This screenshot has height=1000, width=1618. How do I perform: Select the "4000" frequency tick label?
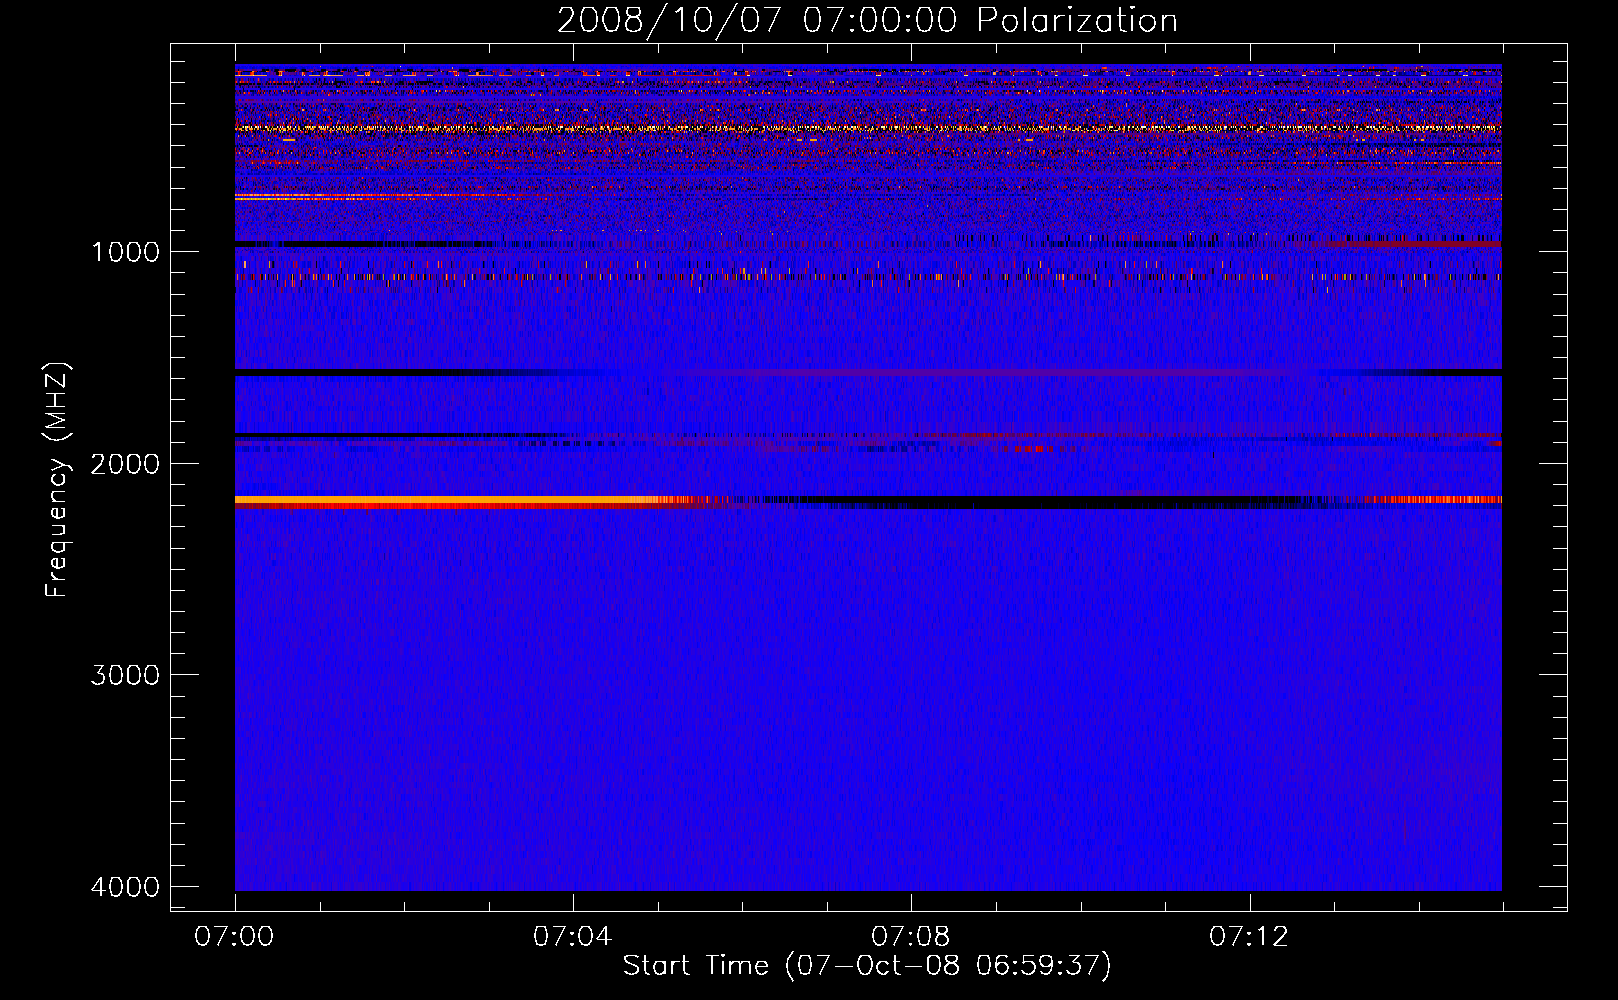click(125, 887)
